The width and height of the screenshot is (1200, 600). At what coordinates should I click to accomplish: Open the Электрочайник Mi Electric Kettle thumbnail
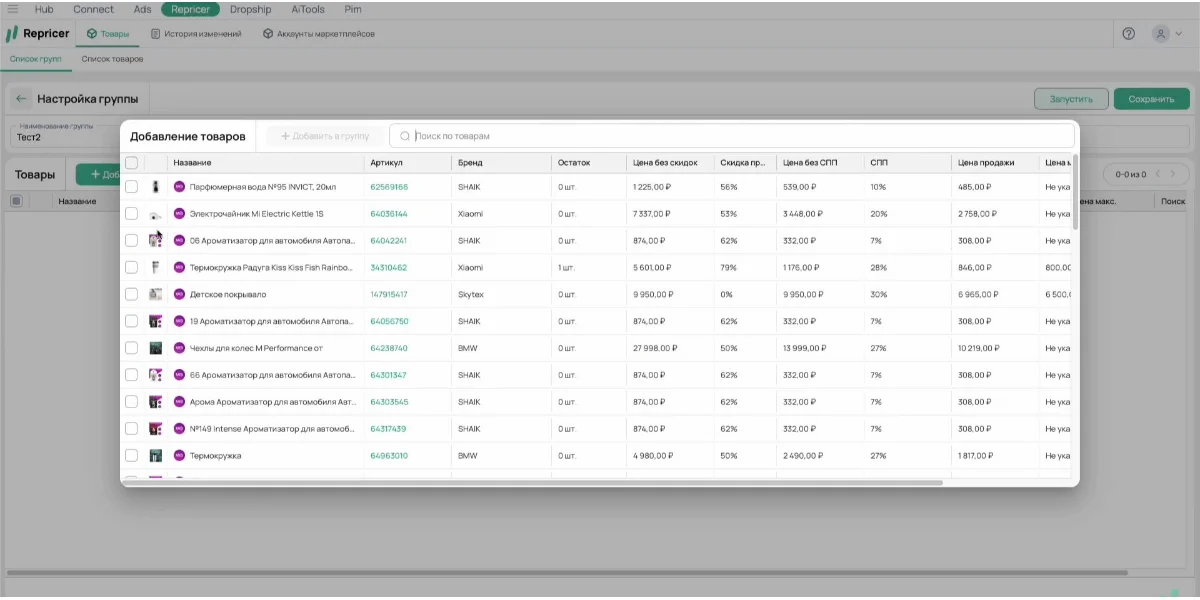tap(155, 214)
